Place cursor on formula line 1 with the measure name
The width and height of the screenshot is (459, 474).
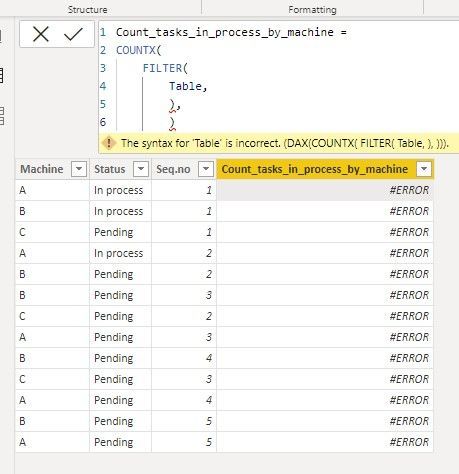(231, 32)
